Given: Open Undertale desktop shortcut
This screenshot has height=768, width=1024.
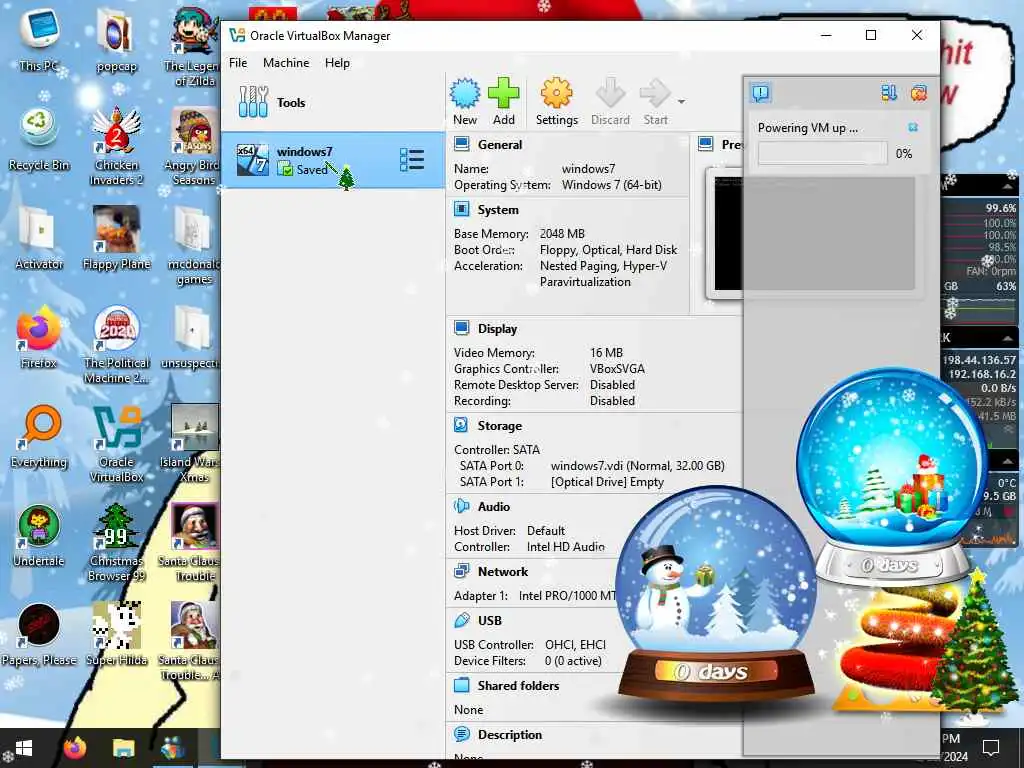Looking at the screenshot, I should click(x=39, y=536).
